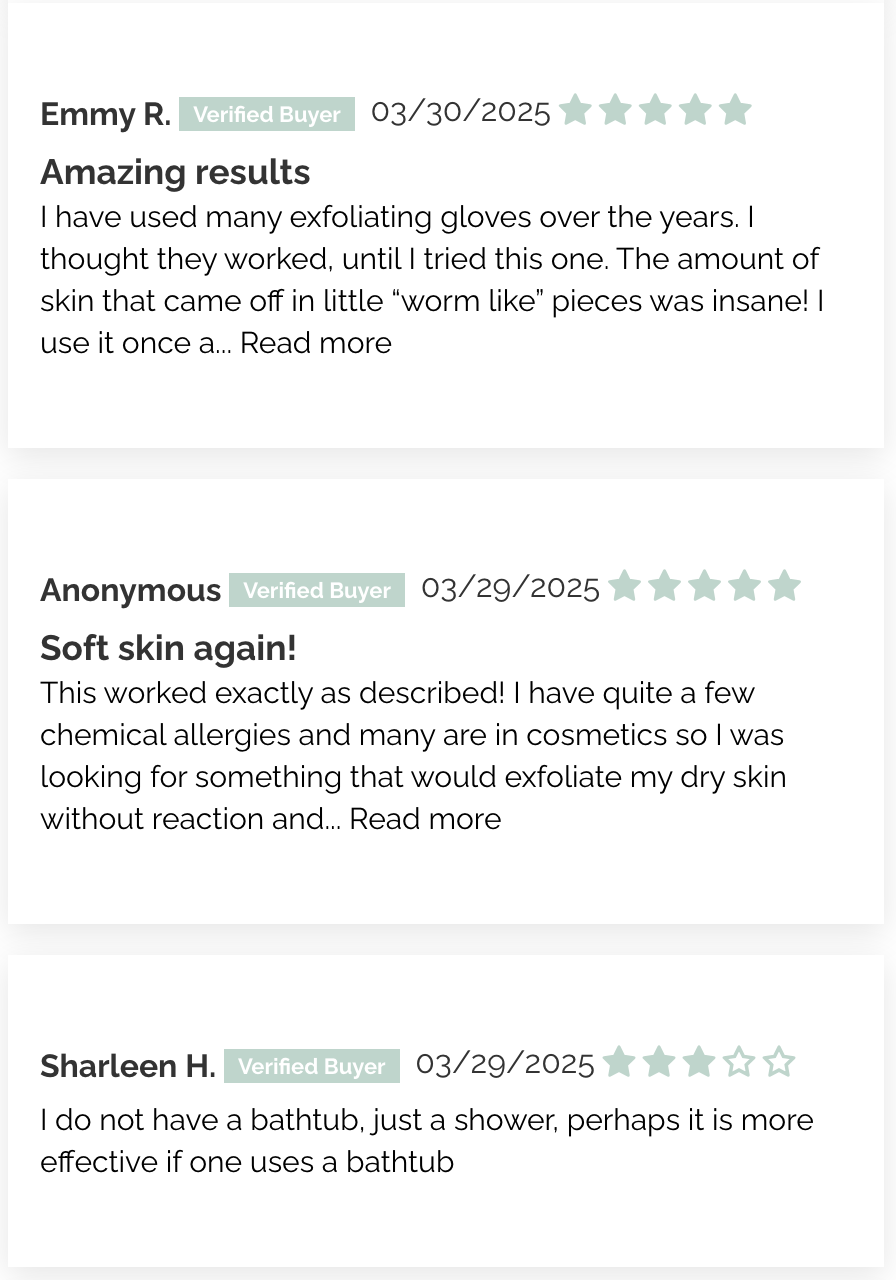Click the first star in Anonymous review rating
Screen dimensions: 896x1280
(624, 585)
